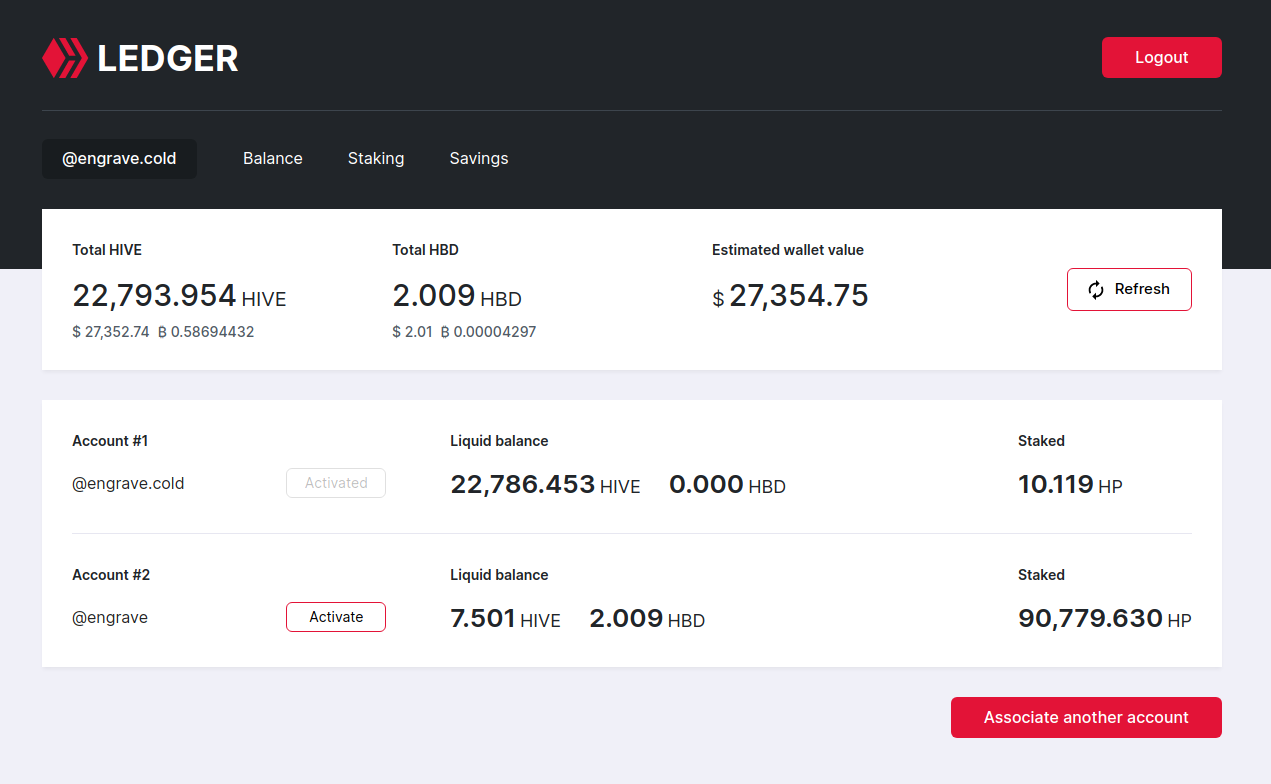1271x784 pixels.
Task: Click the Bitcoin value 0.00004297
Action: (489, 332)
